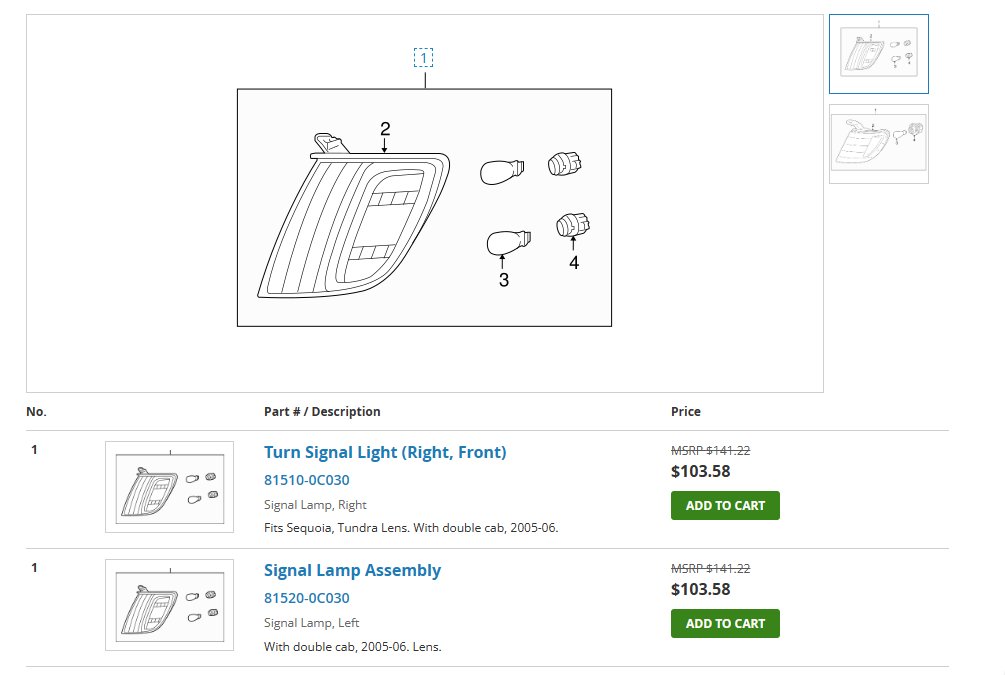Add the left Signal Lamp Assembly to cart

pyautogui.click(x=725, y=623)
